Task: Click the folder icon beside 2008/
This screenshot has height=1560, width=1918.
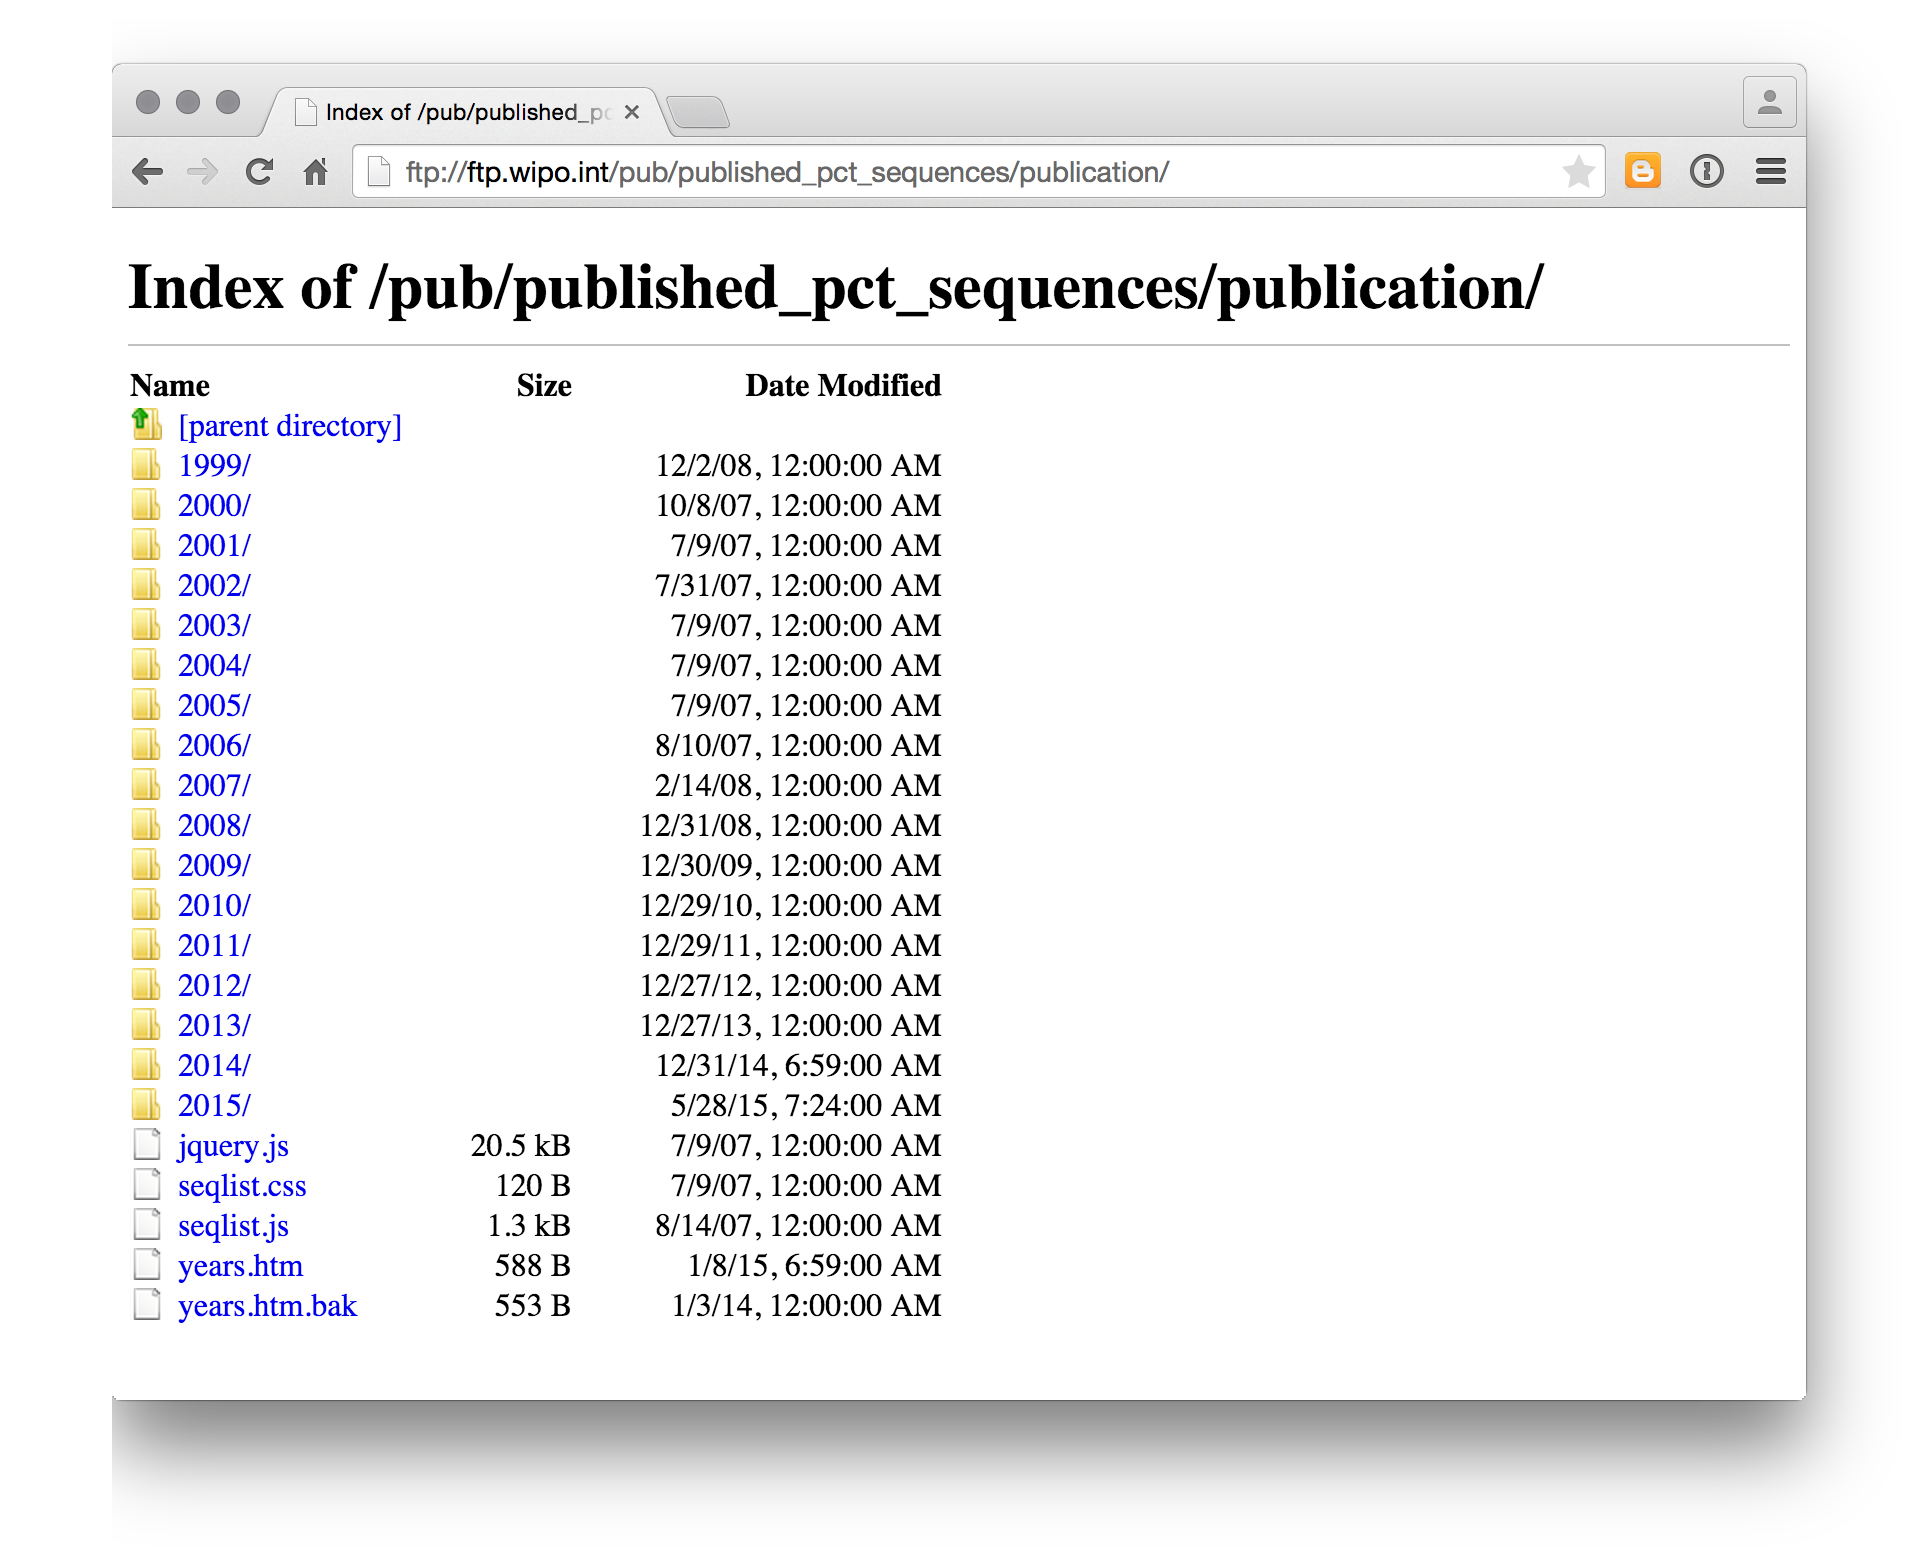Action: (x=146, y=824)
